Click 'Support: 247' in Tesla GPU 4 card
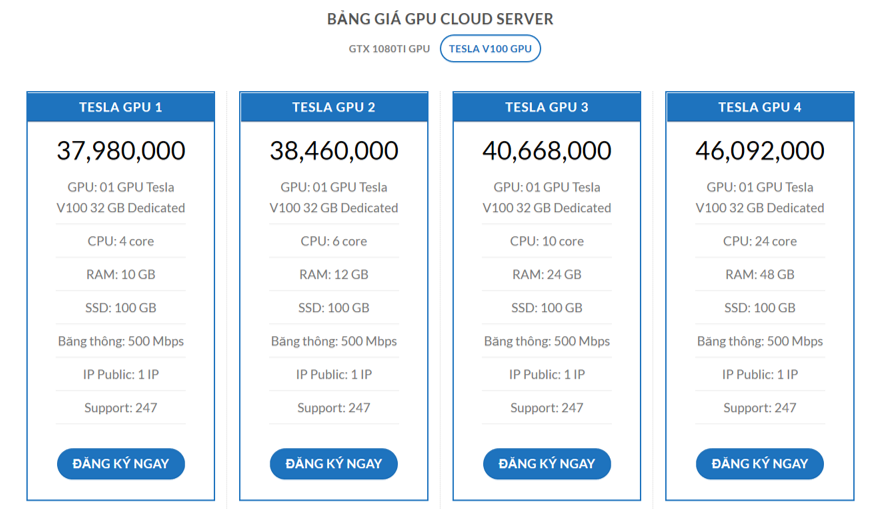884x509 pixels. pyautogui.click(x=759, y=408)
